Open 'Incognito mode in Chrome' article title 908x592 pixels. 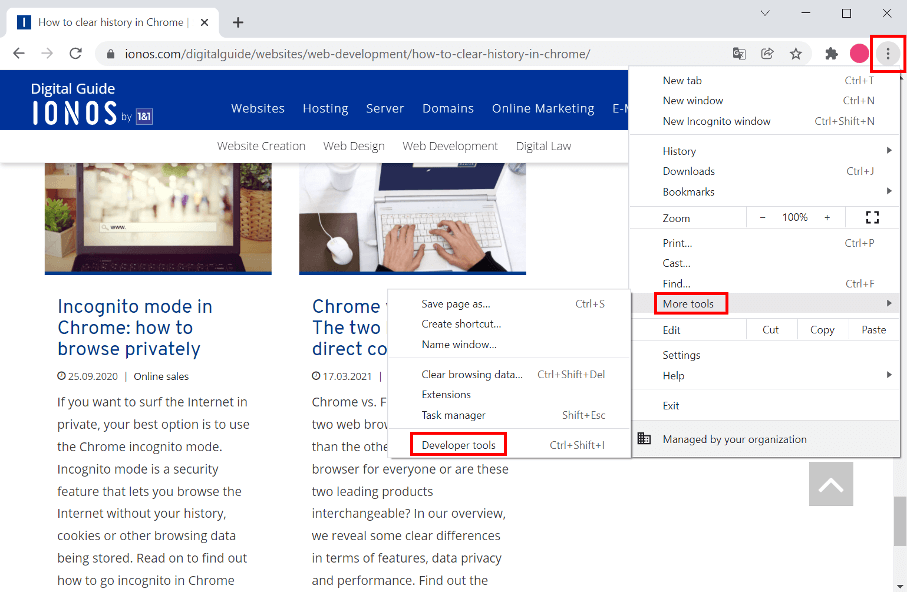coord(134,328)
